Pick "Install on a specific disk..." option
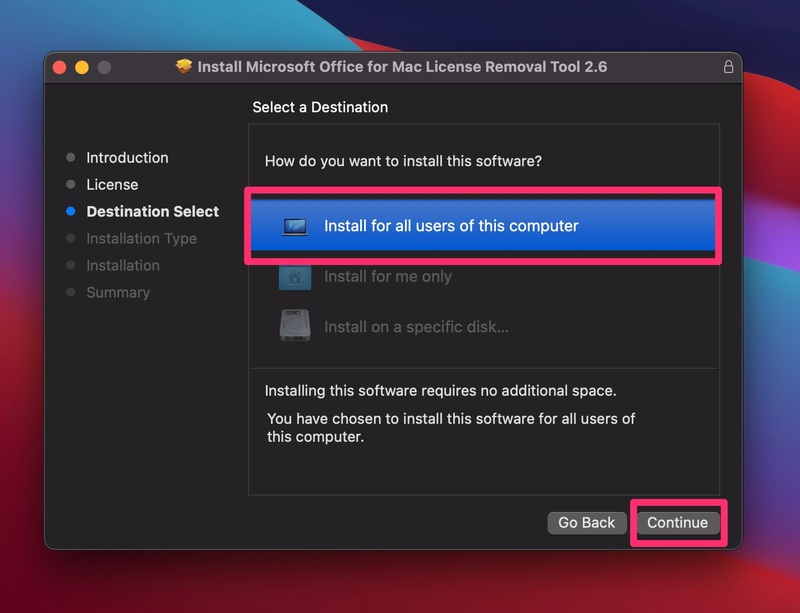The height and width of the screenshot is (613, 800). tap(416, 327)
